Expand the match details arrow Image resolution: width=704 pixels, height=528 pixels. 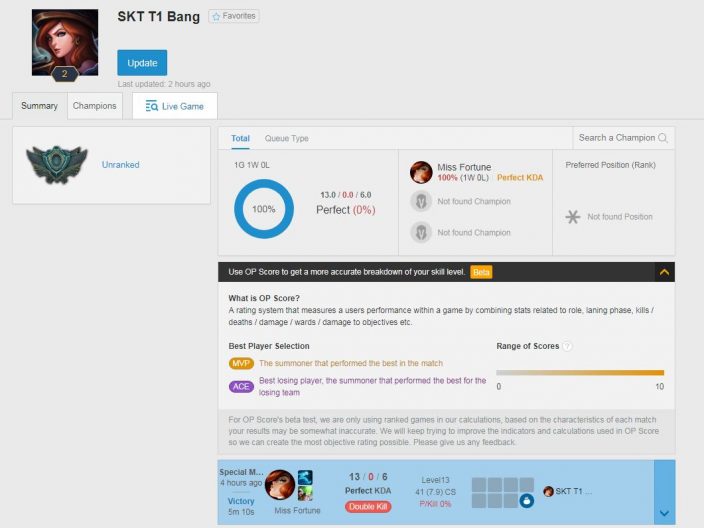point(665,513)
